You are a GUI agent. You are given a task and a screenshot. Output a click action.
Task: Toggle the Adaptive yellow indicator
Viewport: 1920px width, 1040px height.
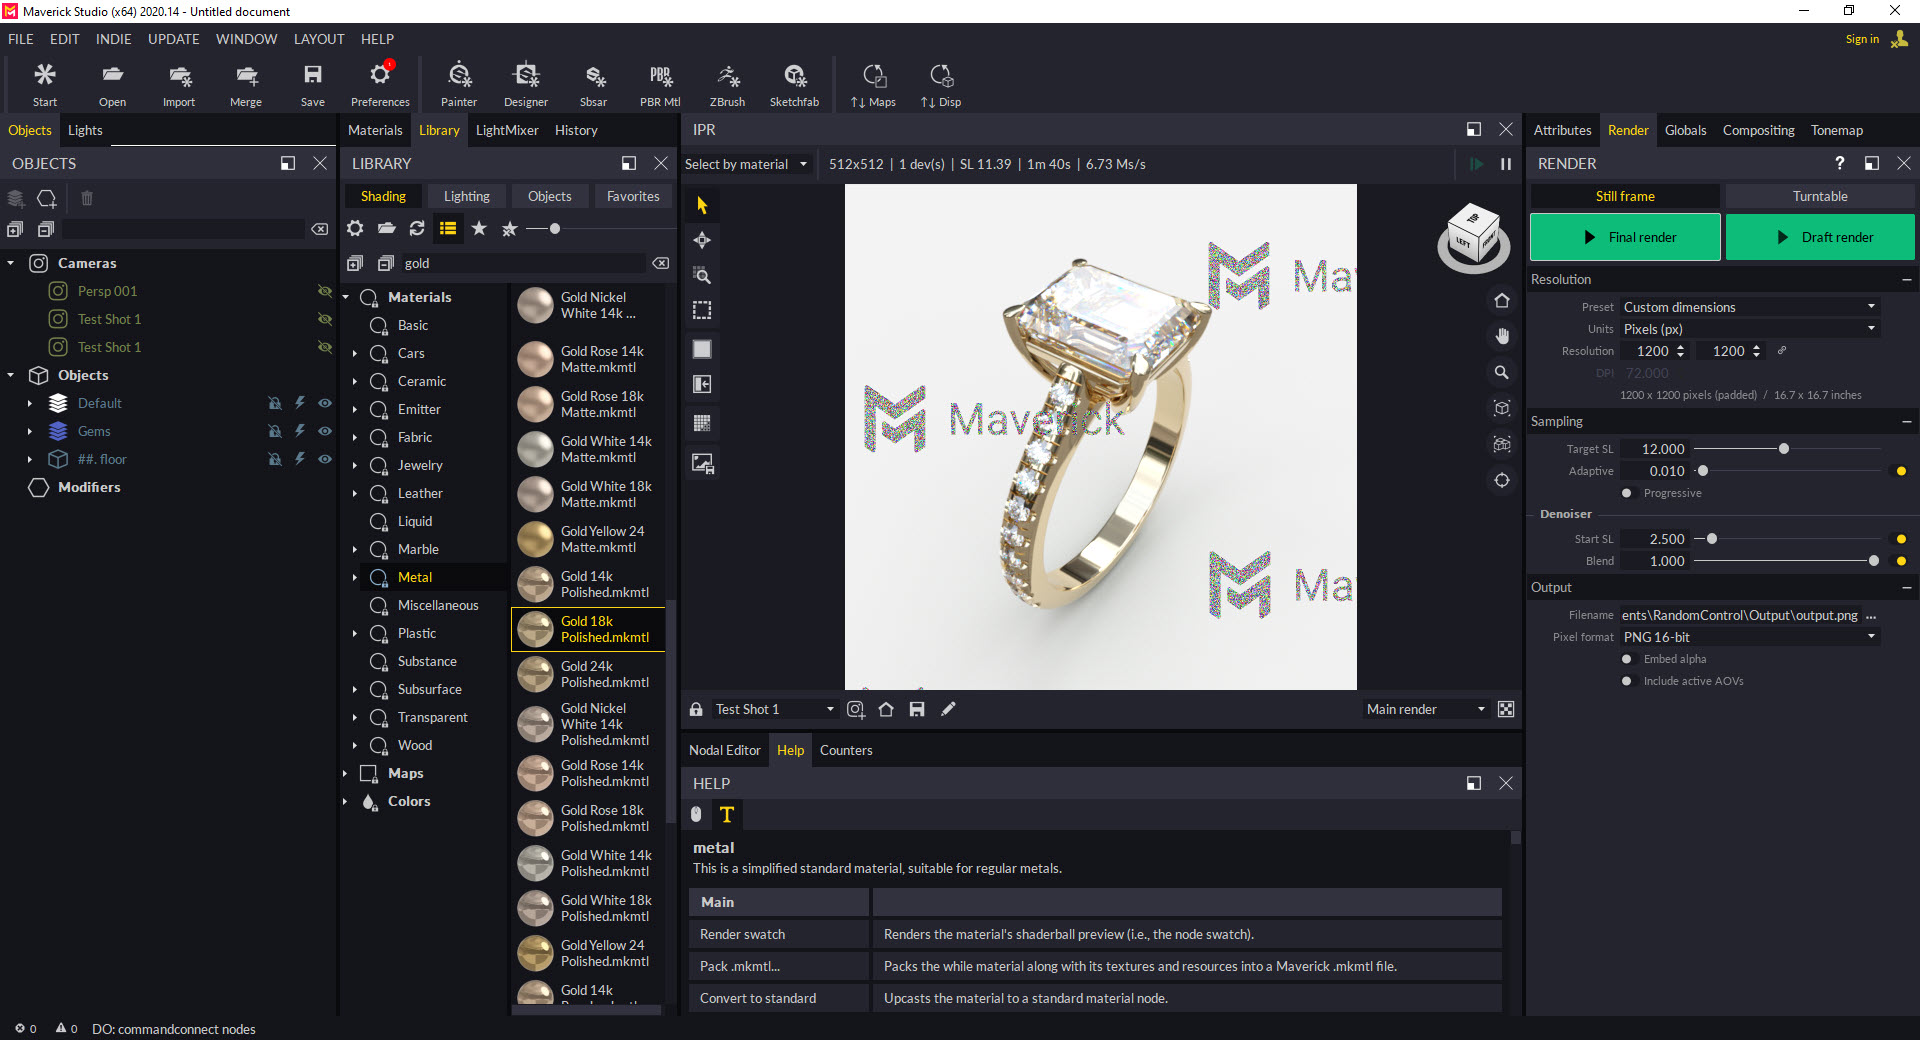tap(1901, 471)
